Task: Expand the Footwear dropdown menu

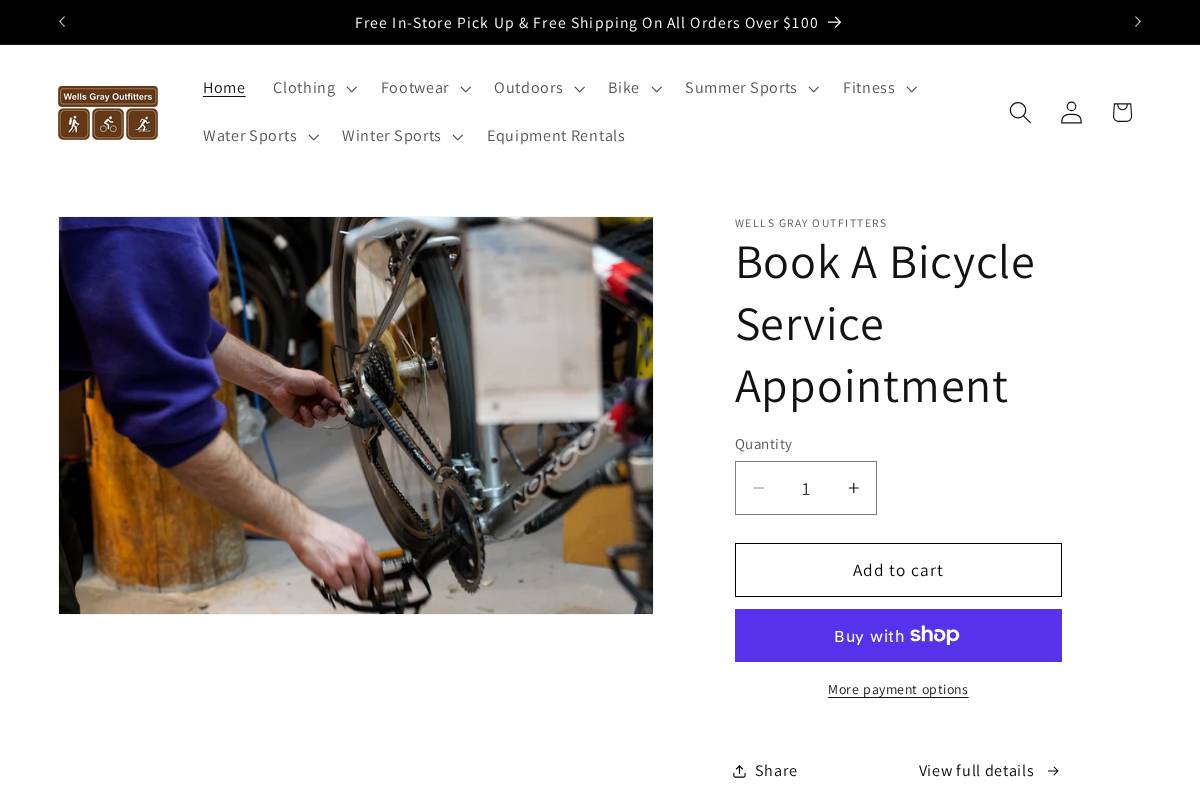Action: (x=425, y=88)
